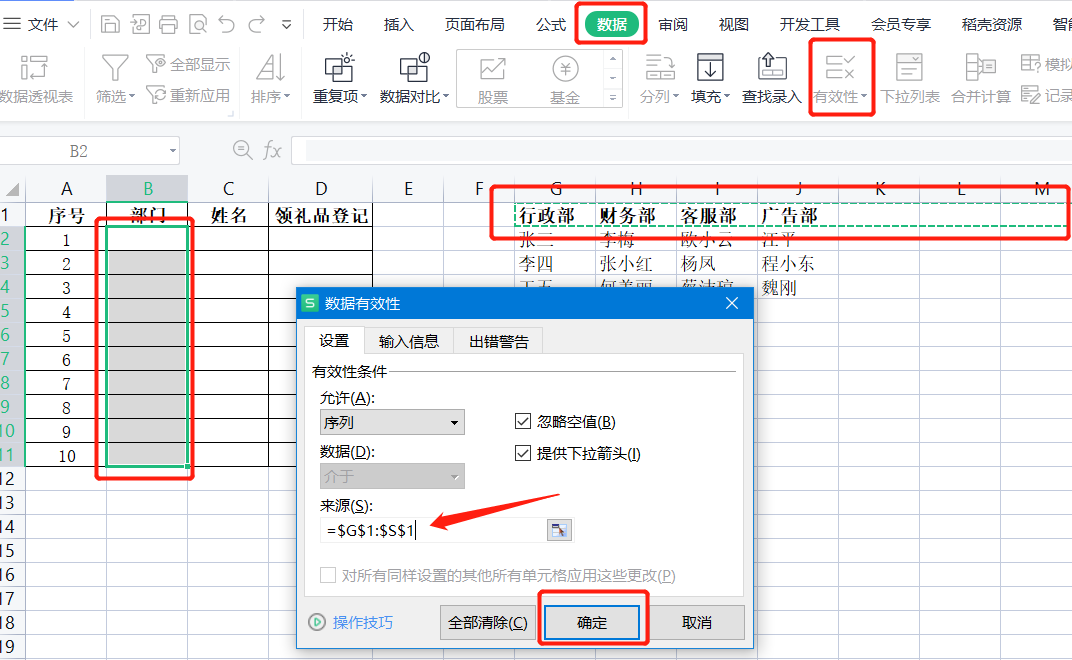Image resolution: width=1072 pixels, height=660 pixels.
Task: Click 重新应用 in the ribbon
Action: point(189,95)
